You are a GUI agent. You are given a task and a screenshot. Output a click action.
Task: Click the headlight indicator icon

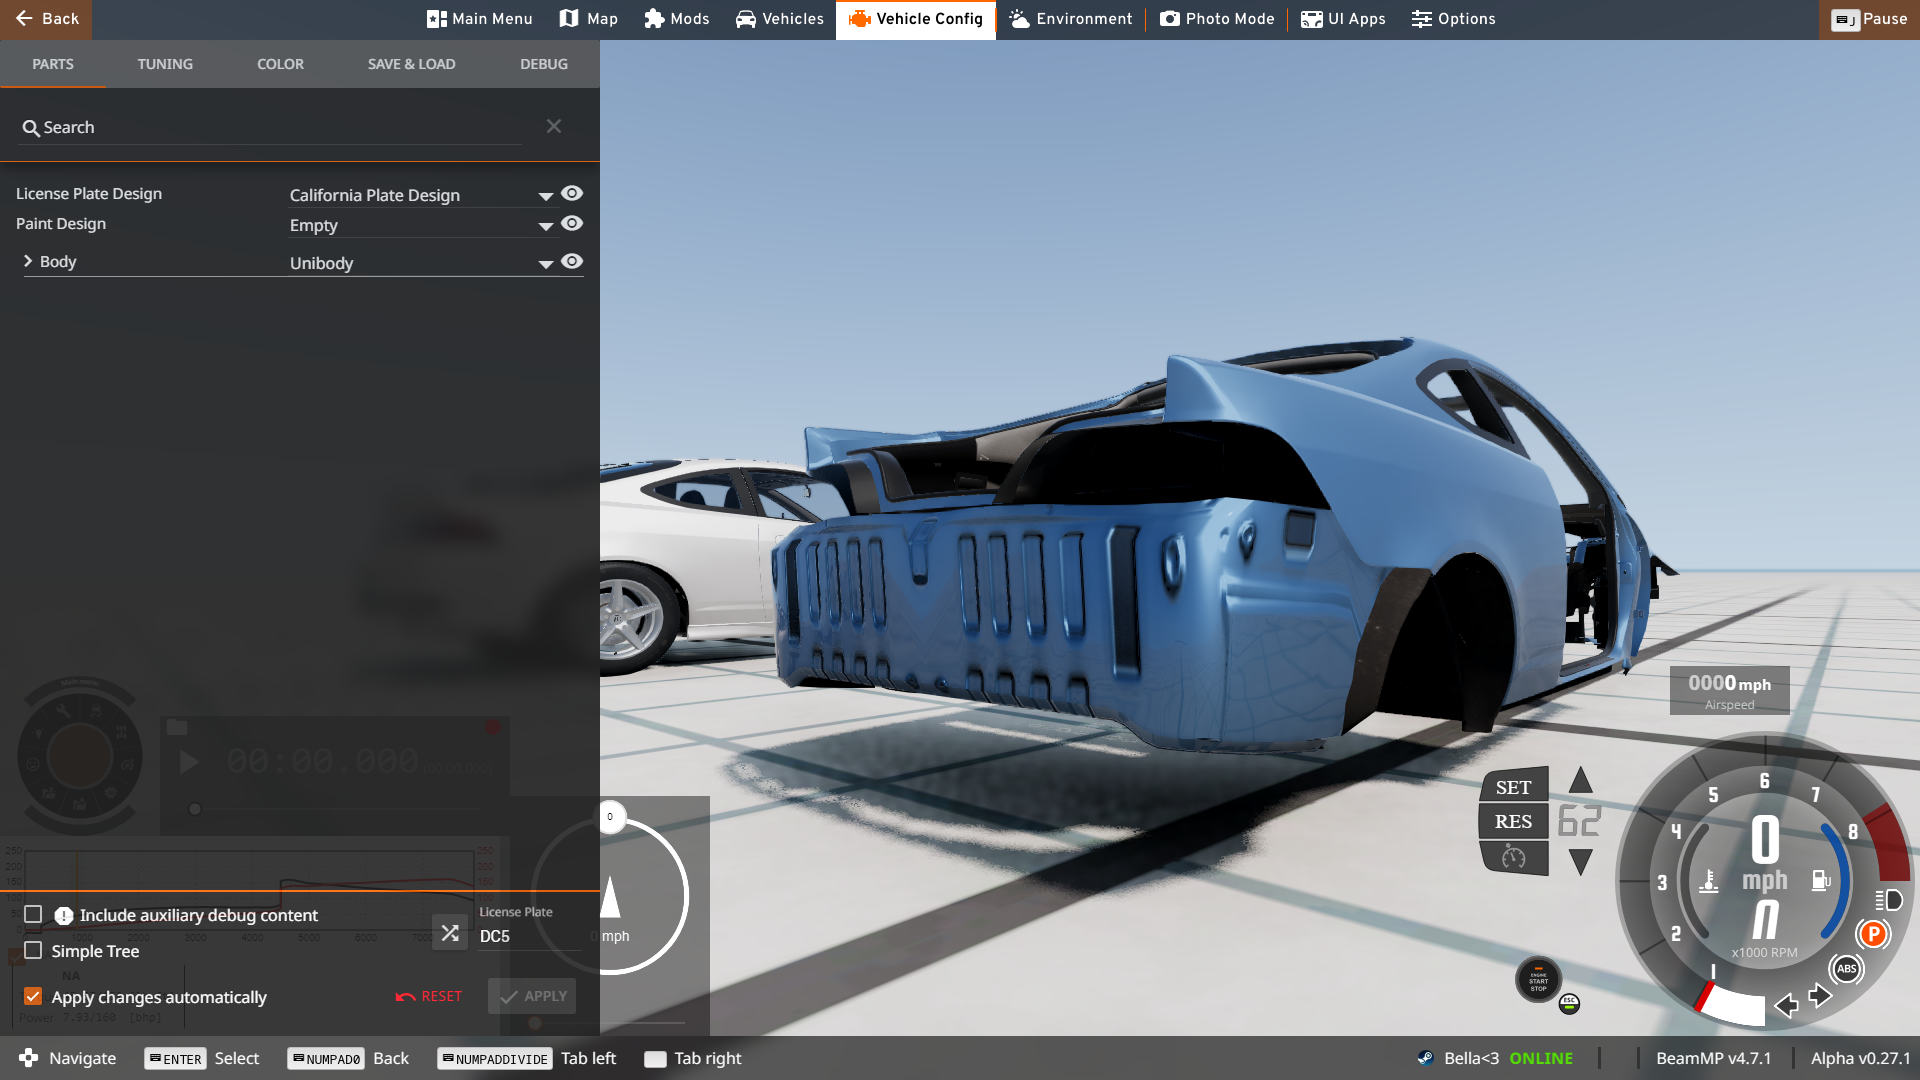tap(1888, 900)
